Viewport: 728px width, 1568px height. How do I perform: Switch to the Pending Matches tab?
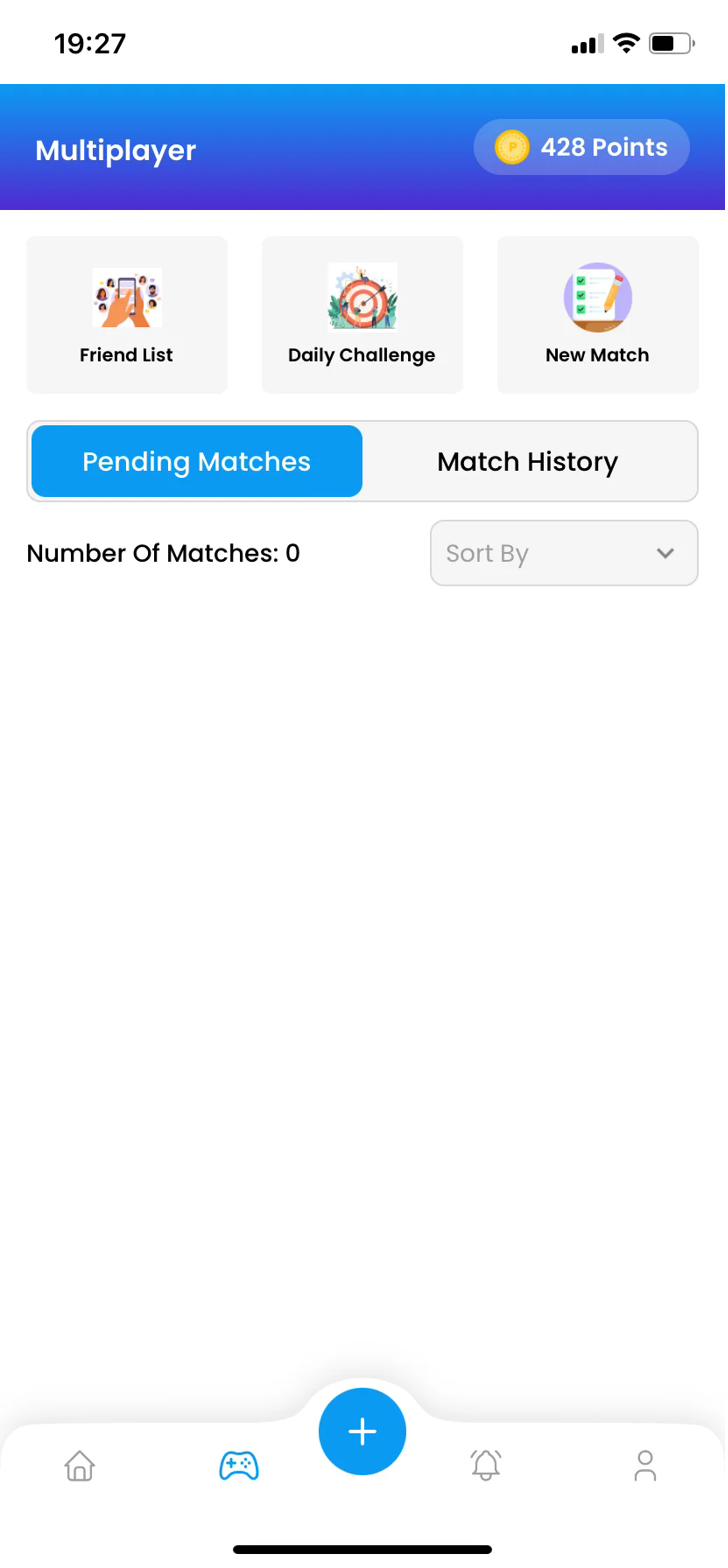(x=197, y=462)
